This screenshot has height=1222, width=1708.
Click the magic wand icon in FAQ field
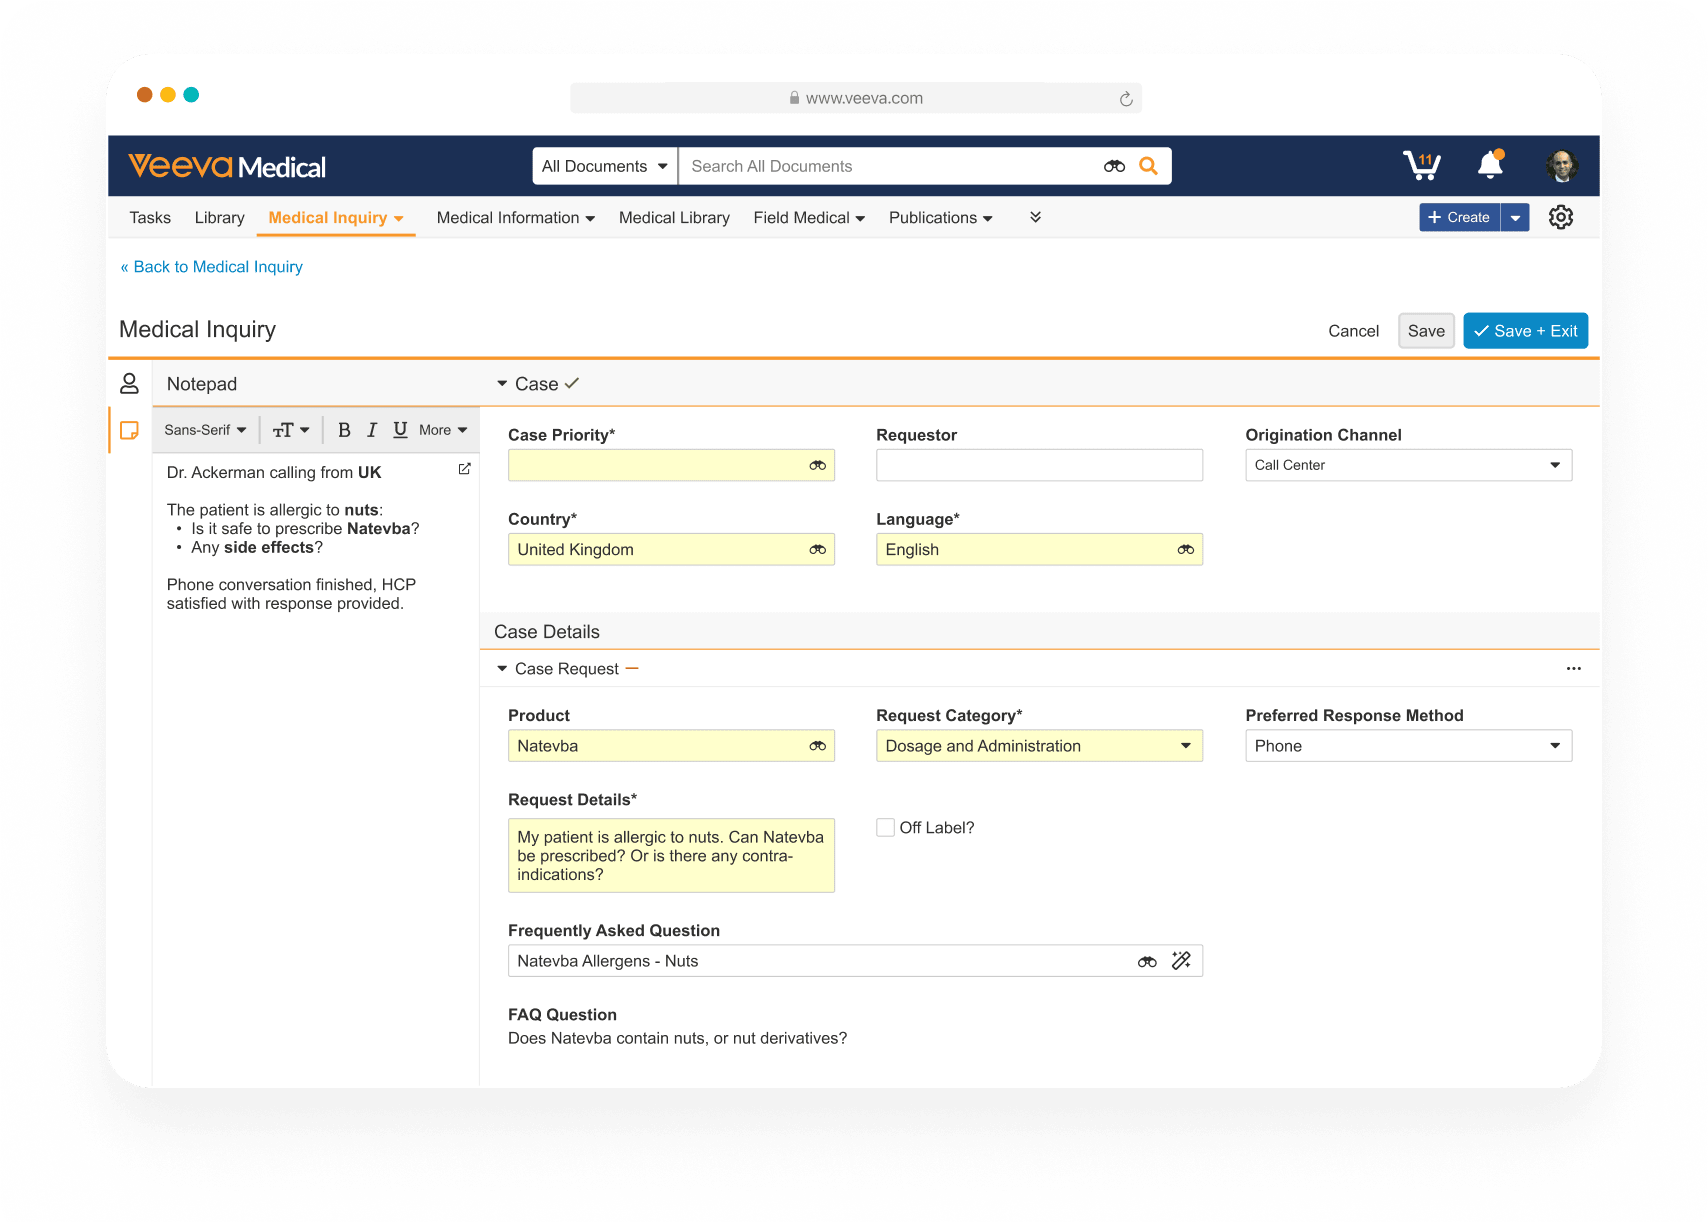pyautogui.click(x=1181, y=961)
